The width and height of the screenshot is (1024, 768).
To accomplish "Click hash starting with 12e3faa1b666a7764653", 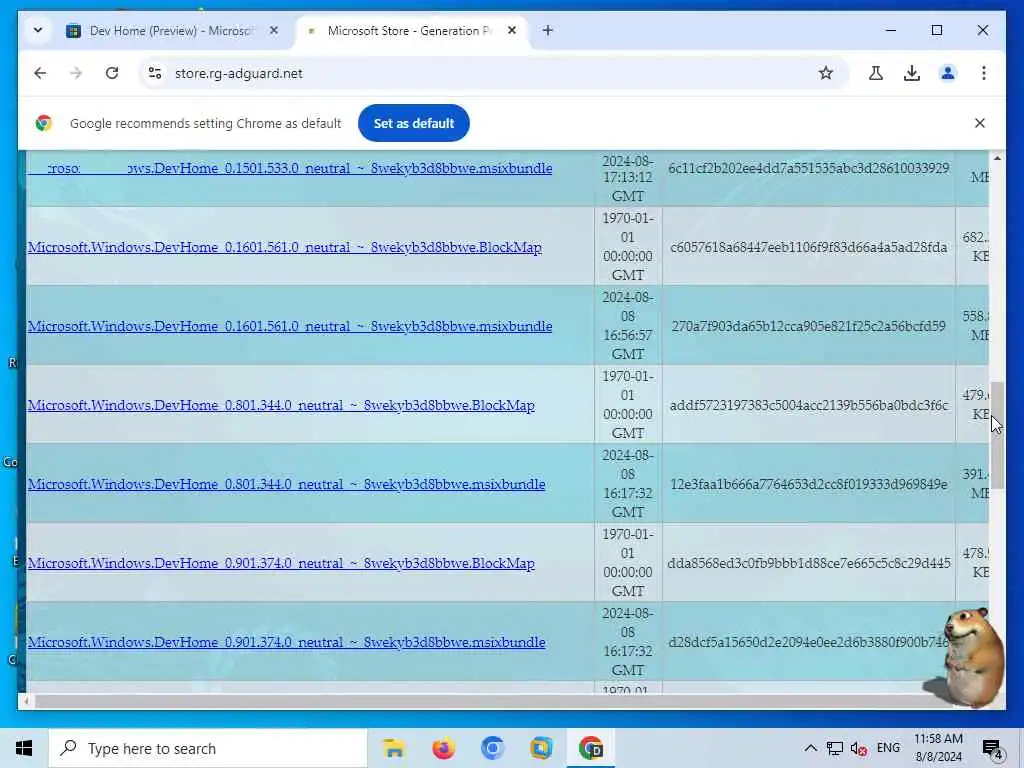I will pyautogui.click(x=808, y=485).
